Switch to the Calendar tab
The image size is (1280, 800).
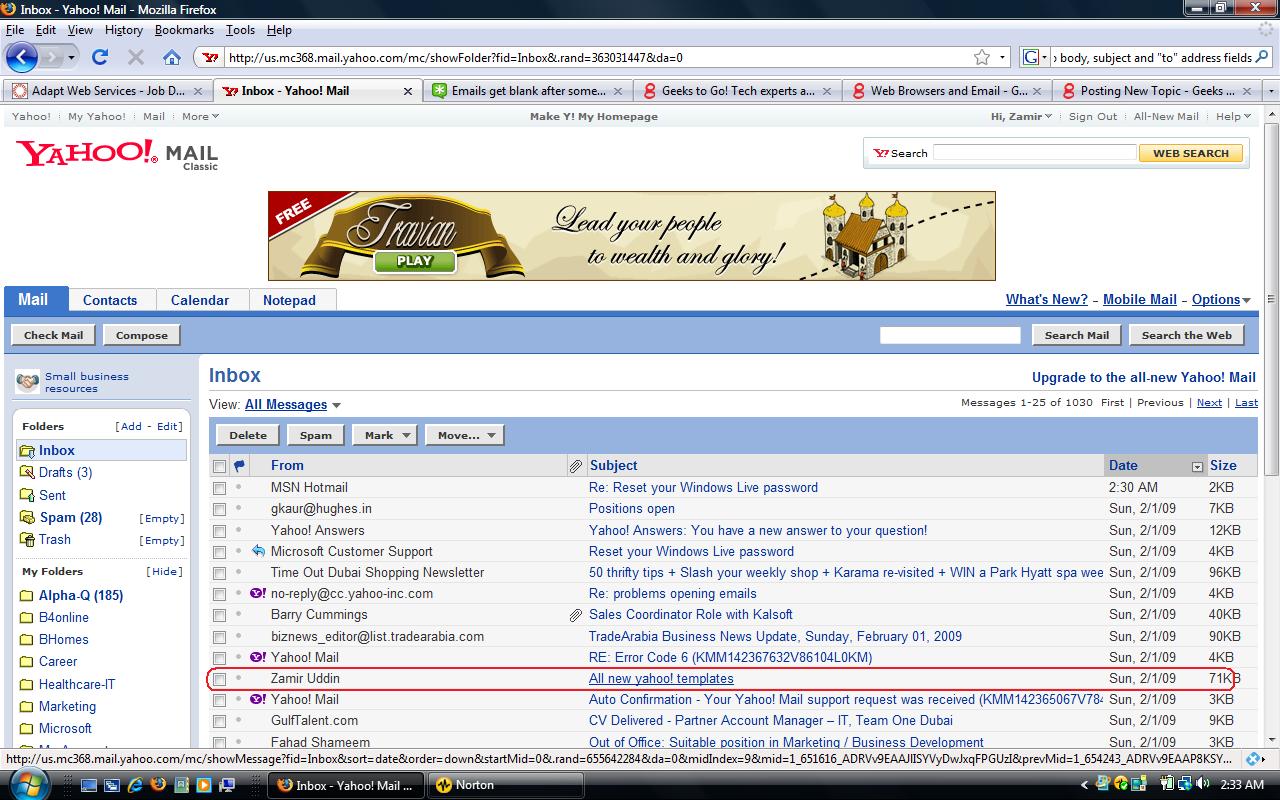[x=200, y=300]
